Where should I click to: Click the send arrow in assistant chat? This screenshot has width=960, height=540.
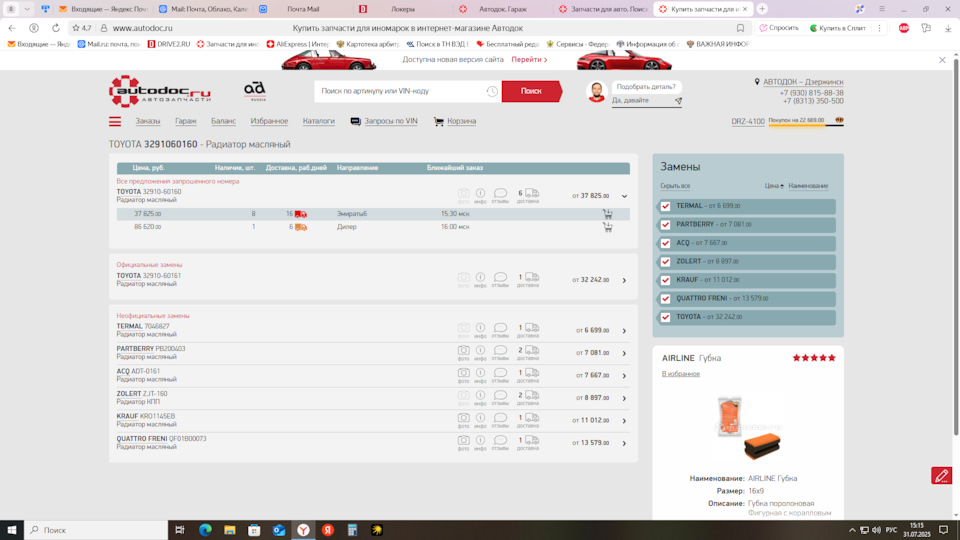(678, 100)
